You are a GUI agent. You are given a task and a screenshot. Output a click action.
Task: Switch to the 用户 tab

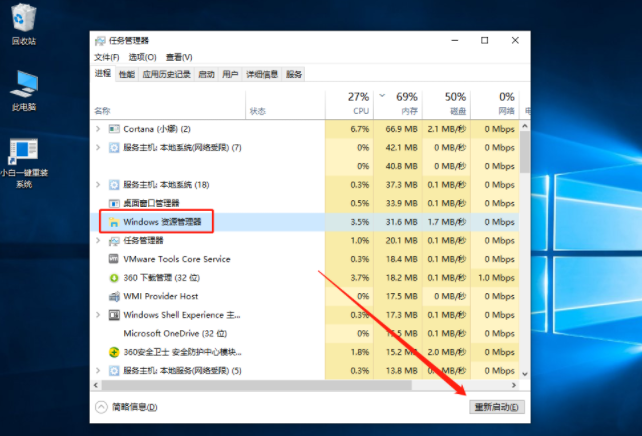[230, 74]
